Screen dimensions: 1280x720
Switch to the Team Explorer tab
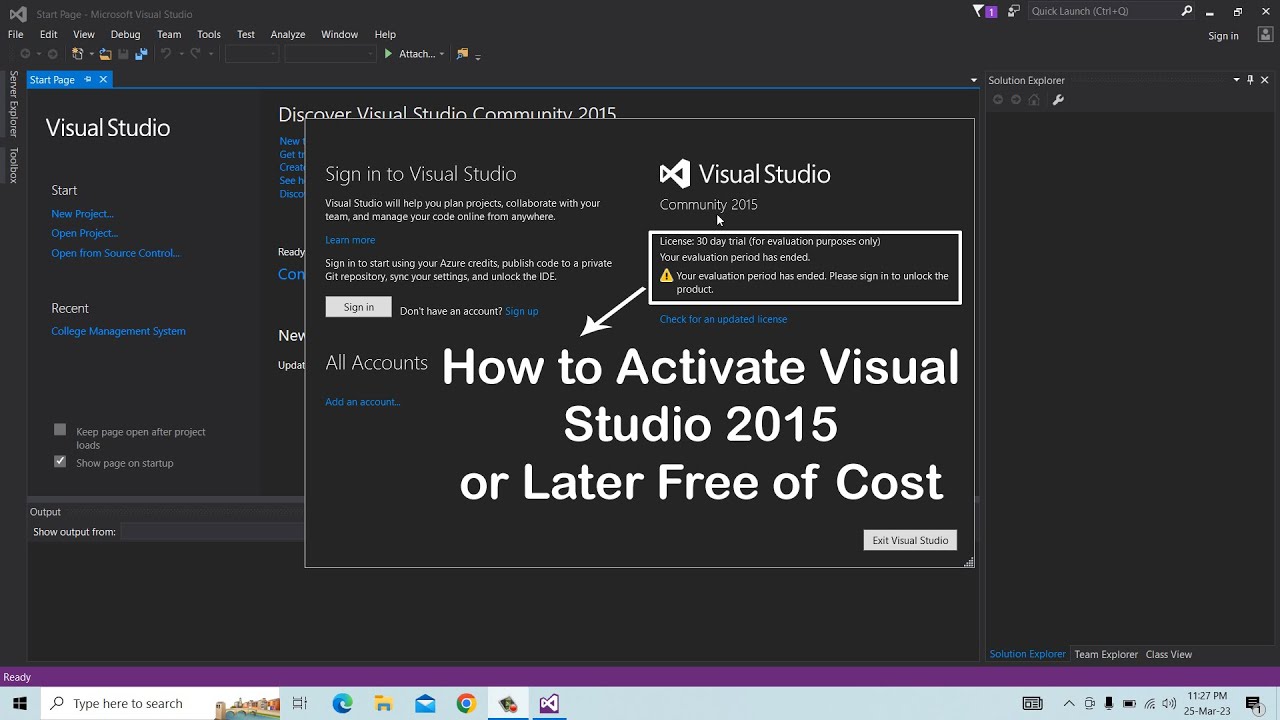1106,654
